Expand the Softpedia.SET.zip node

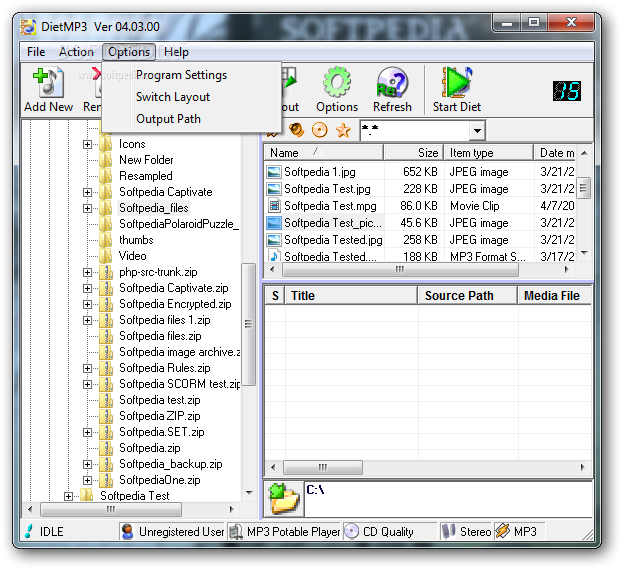[x=87, y=433]
